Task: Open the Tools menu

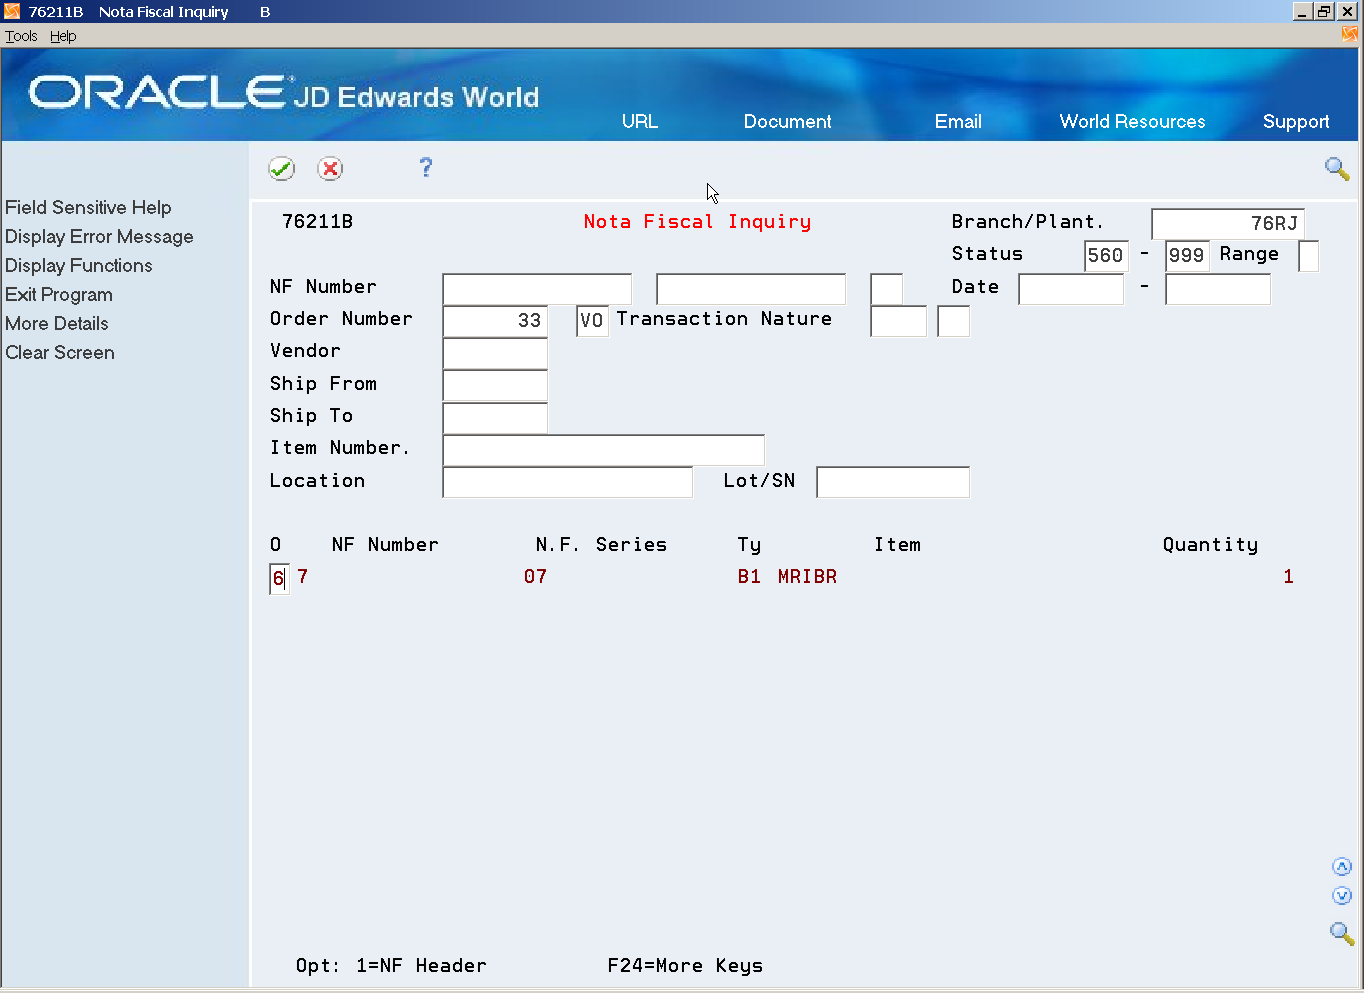Action: (21, 36)
